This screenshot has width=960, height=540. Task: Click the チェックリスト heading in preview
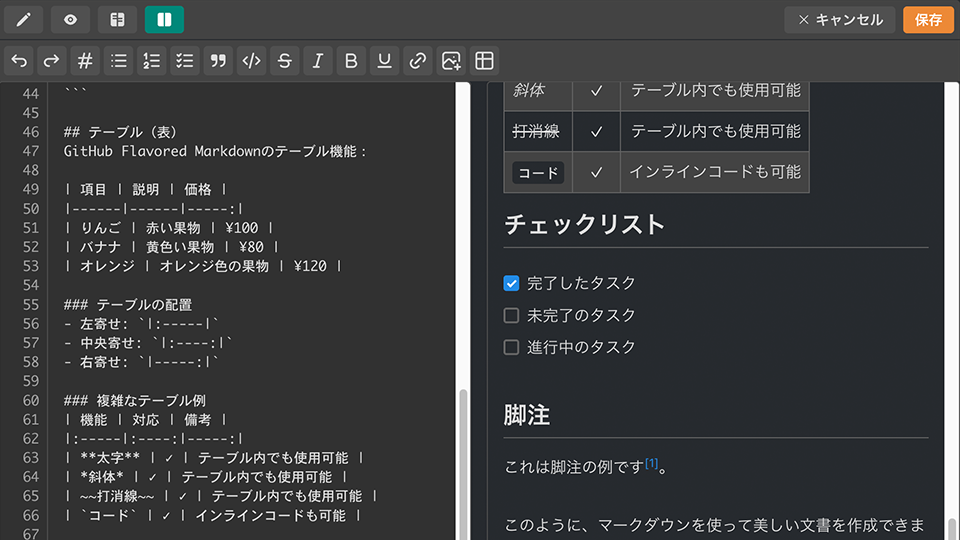tap(584, 224)
